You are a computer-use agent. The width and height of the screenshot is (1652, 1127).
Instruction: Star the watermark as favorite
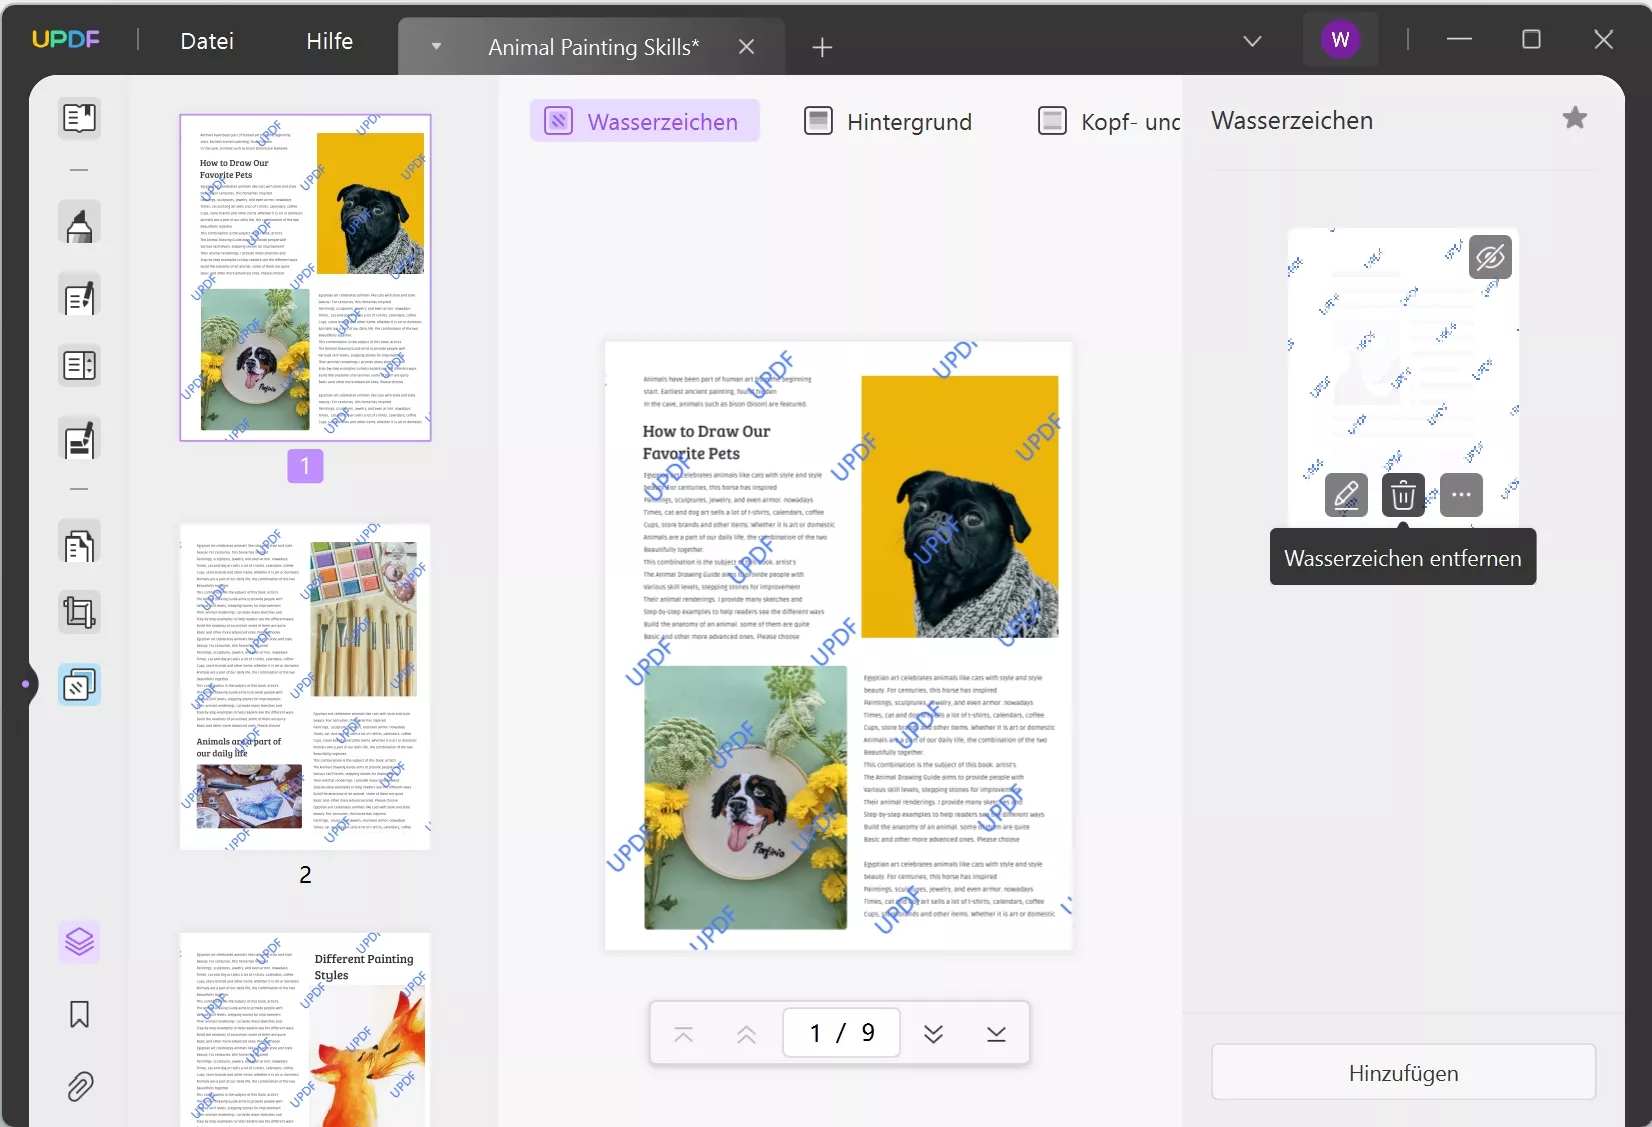click(x=1575, y=119)
